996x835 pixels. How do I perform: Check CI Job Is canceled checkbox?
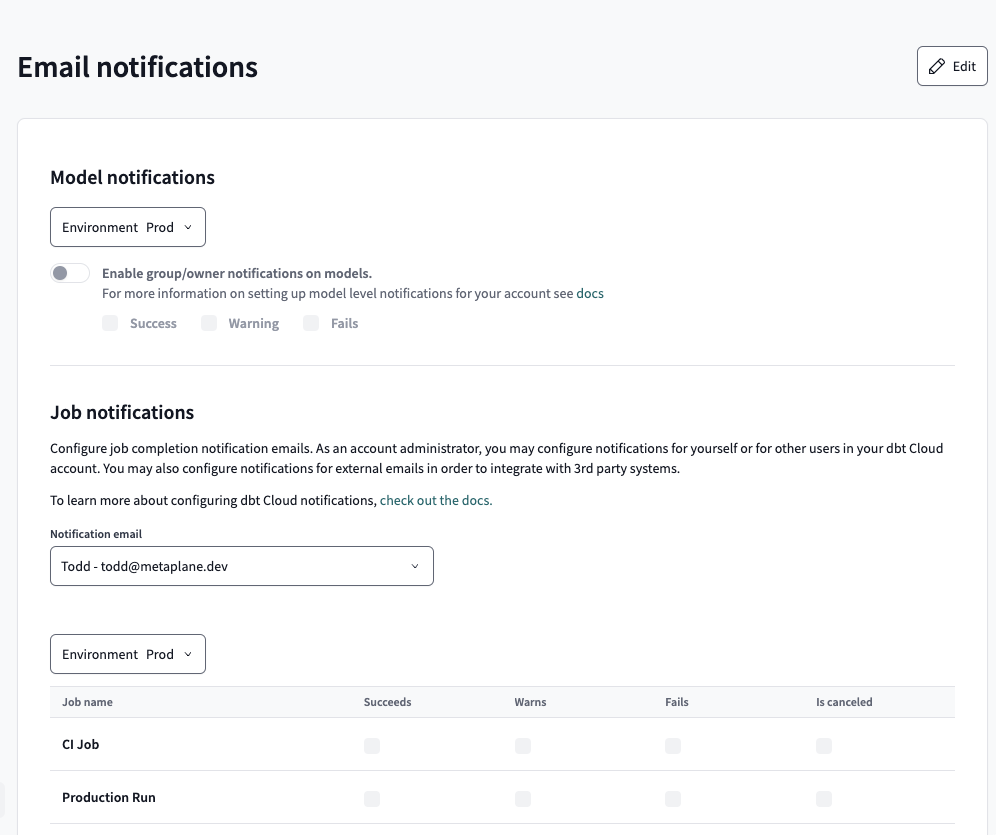coord(824,745)
